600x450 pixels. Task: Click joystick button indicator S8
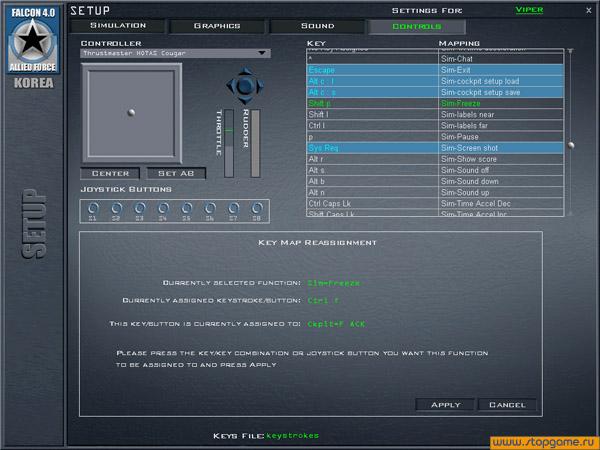click(x=257, y=208)
